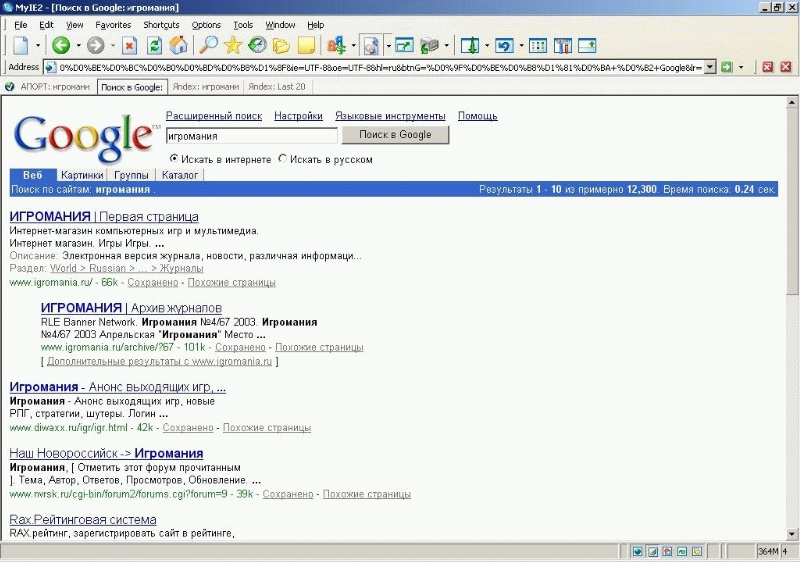
Task: Expand the encoding icon dropdown arrow
Action: (353, 46)
